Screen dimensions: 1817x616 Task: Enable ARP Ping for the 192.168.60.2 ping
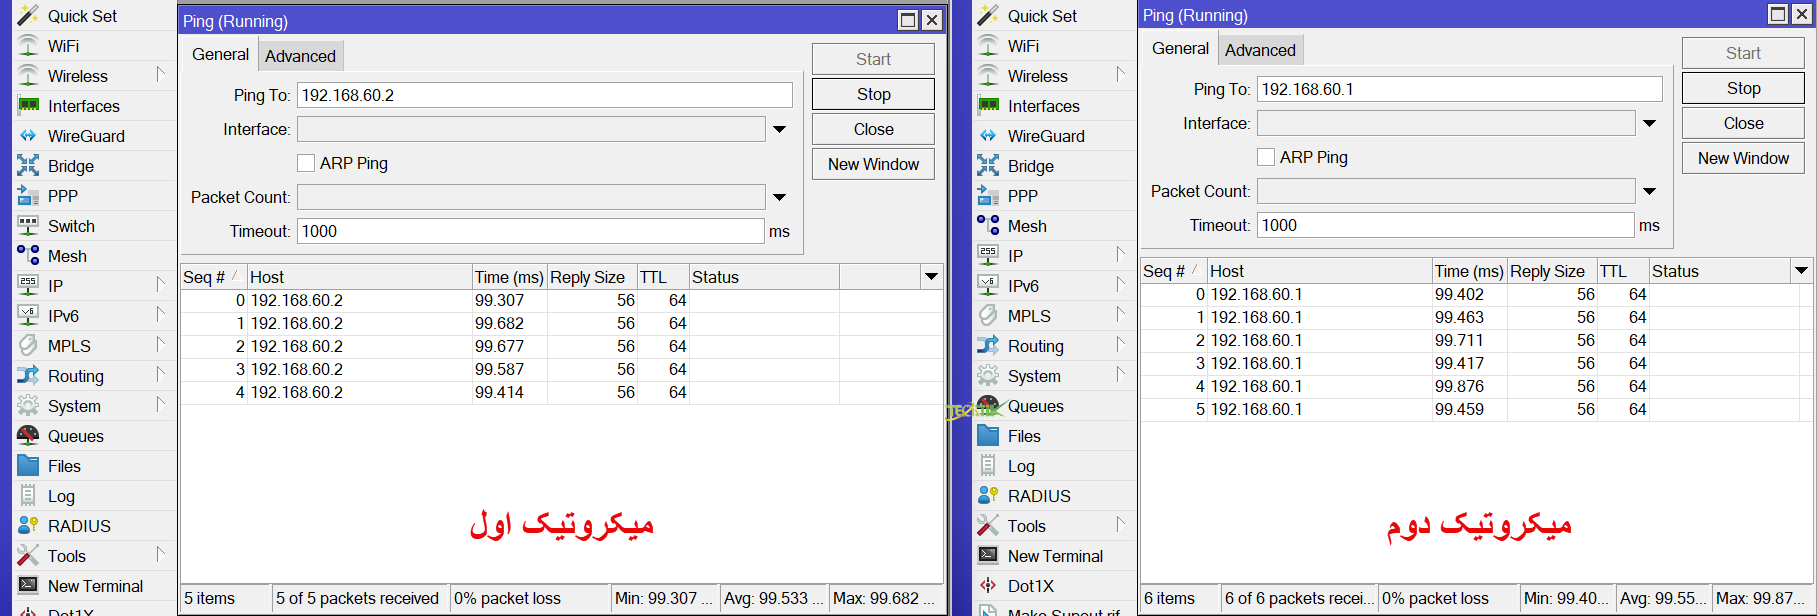click(x=306, y=163)
